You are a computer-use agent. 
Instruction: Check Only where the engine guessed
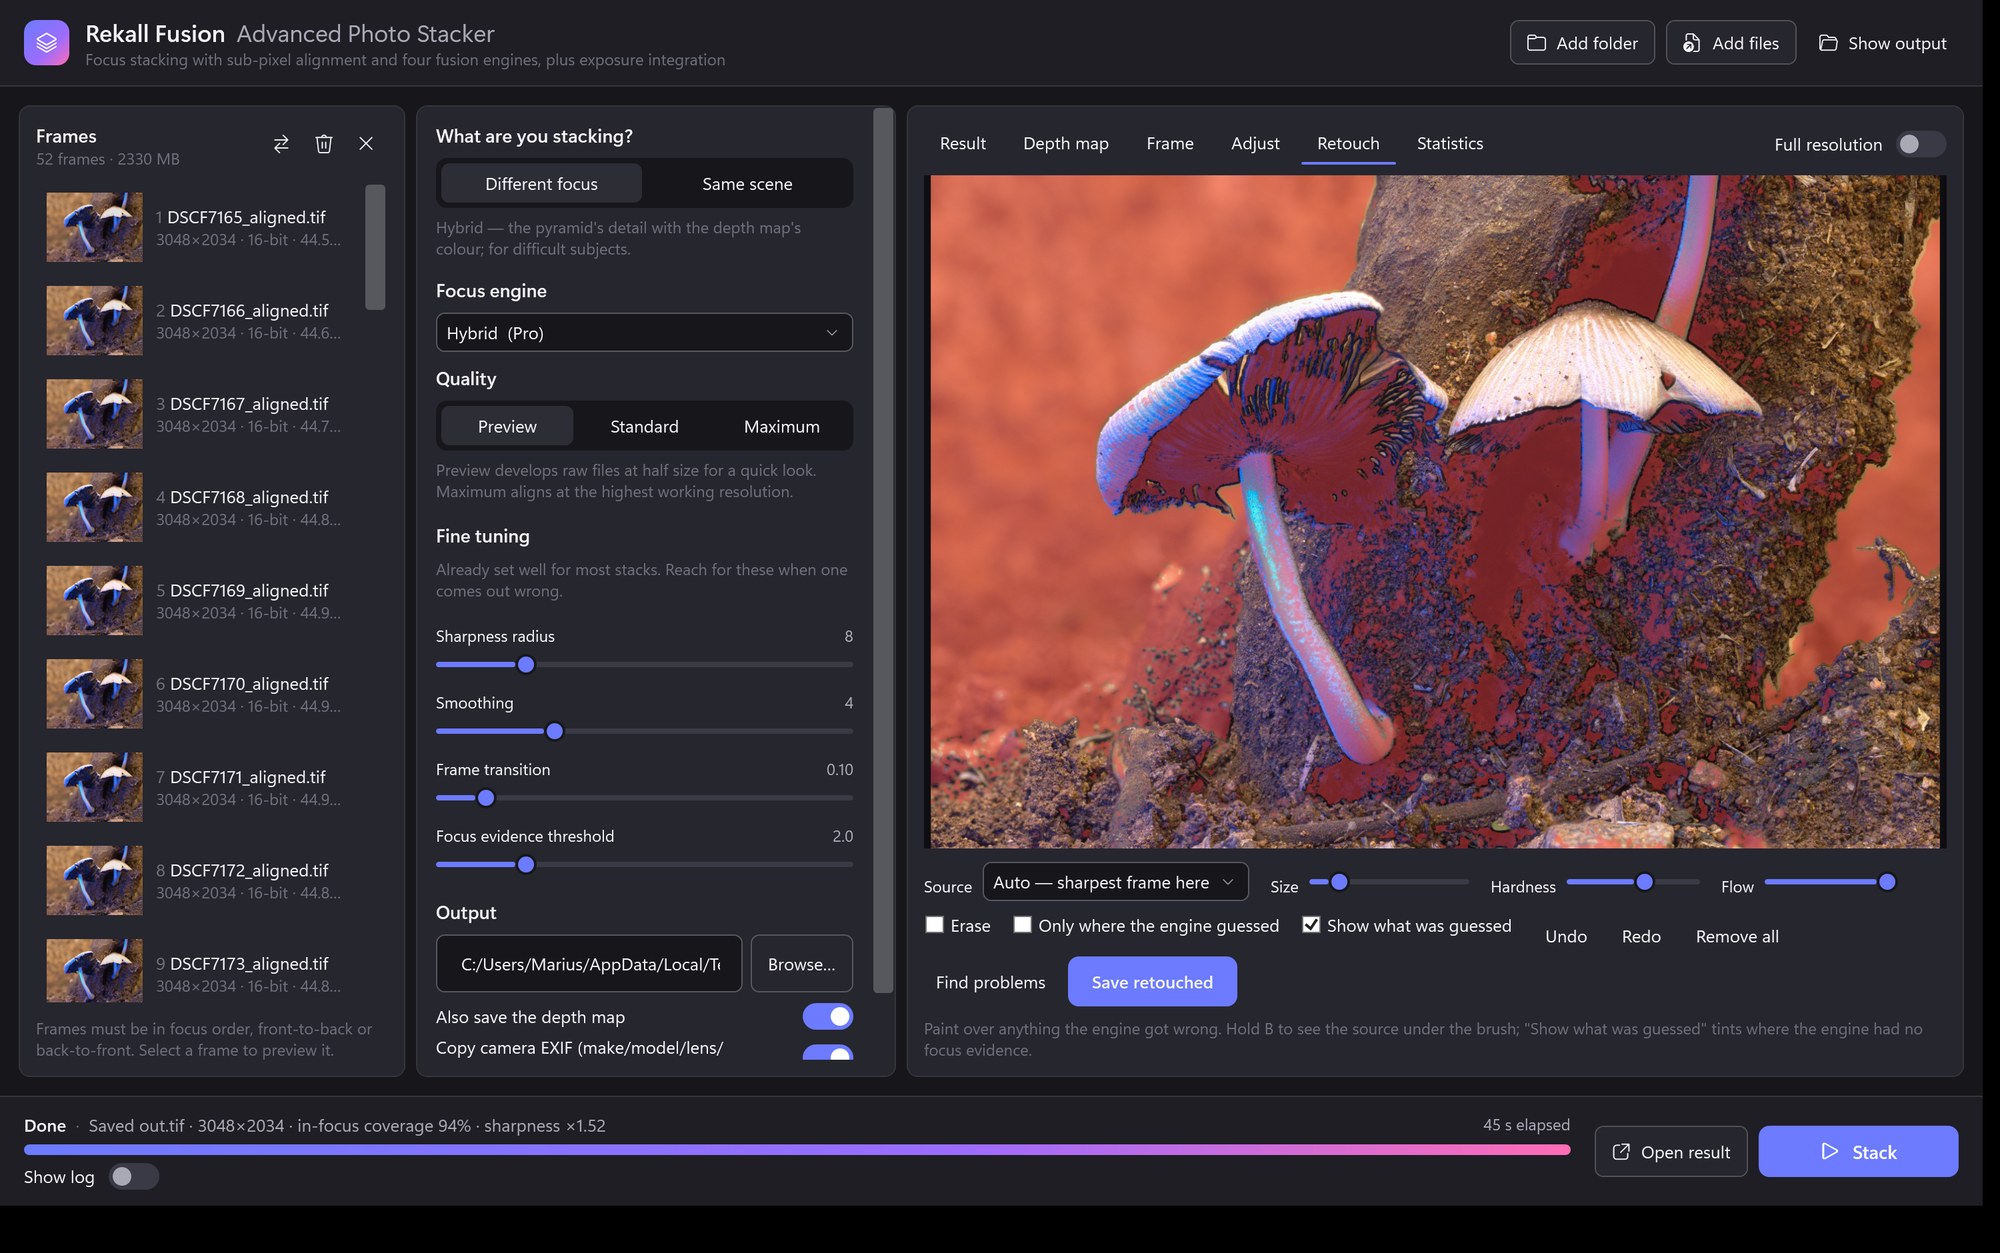click(1022, 925)
